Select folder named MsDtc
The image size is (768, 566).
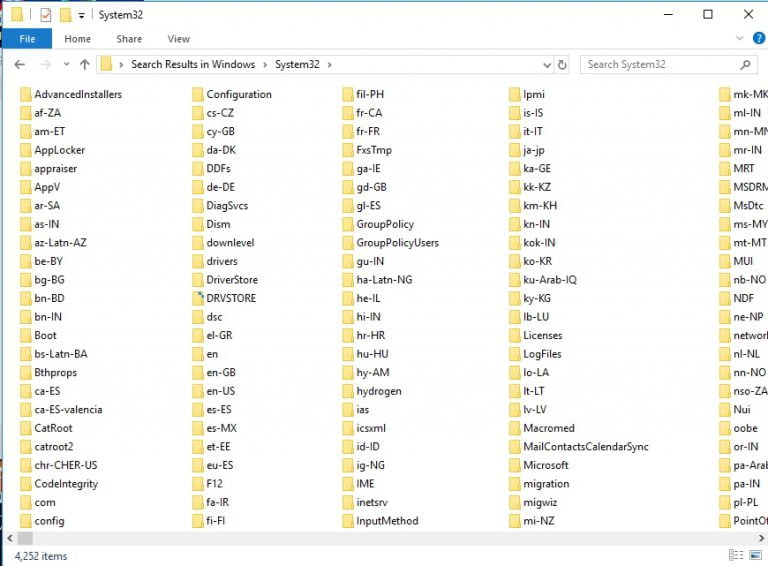coord(742,206)
